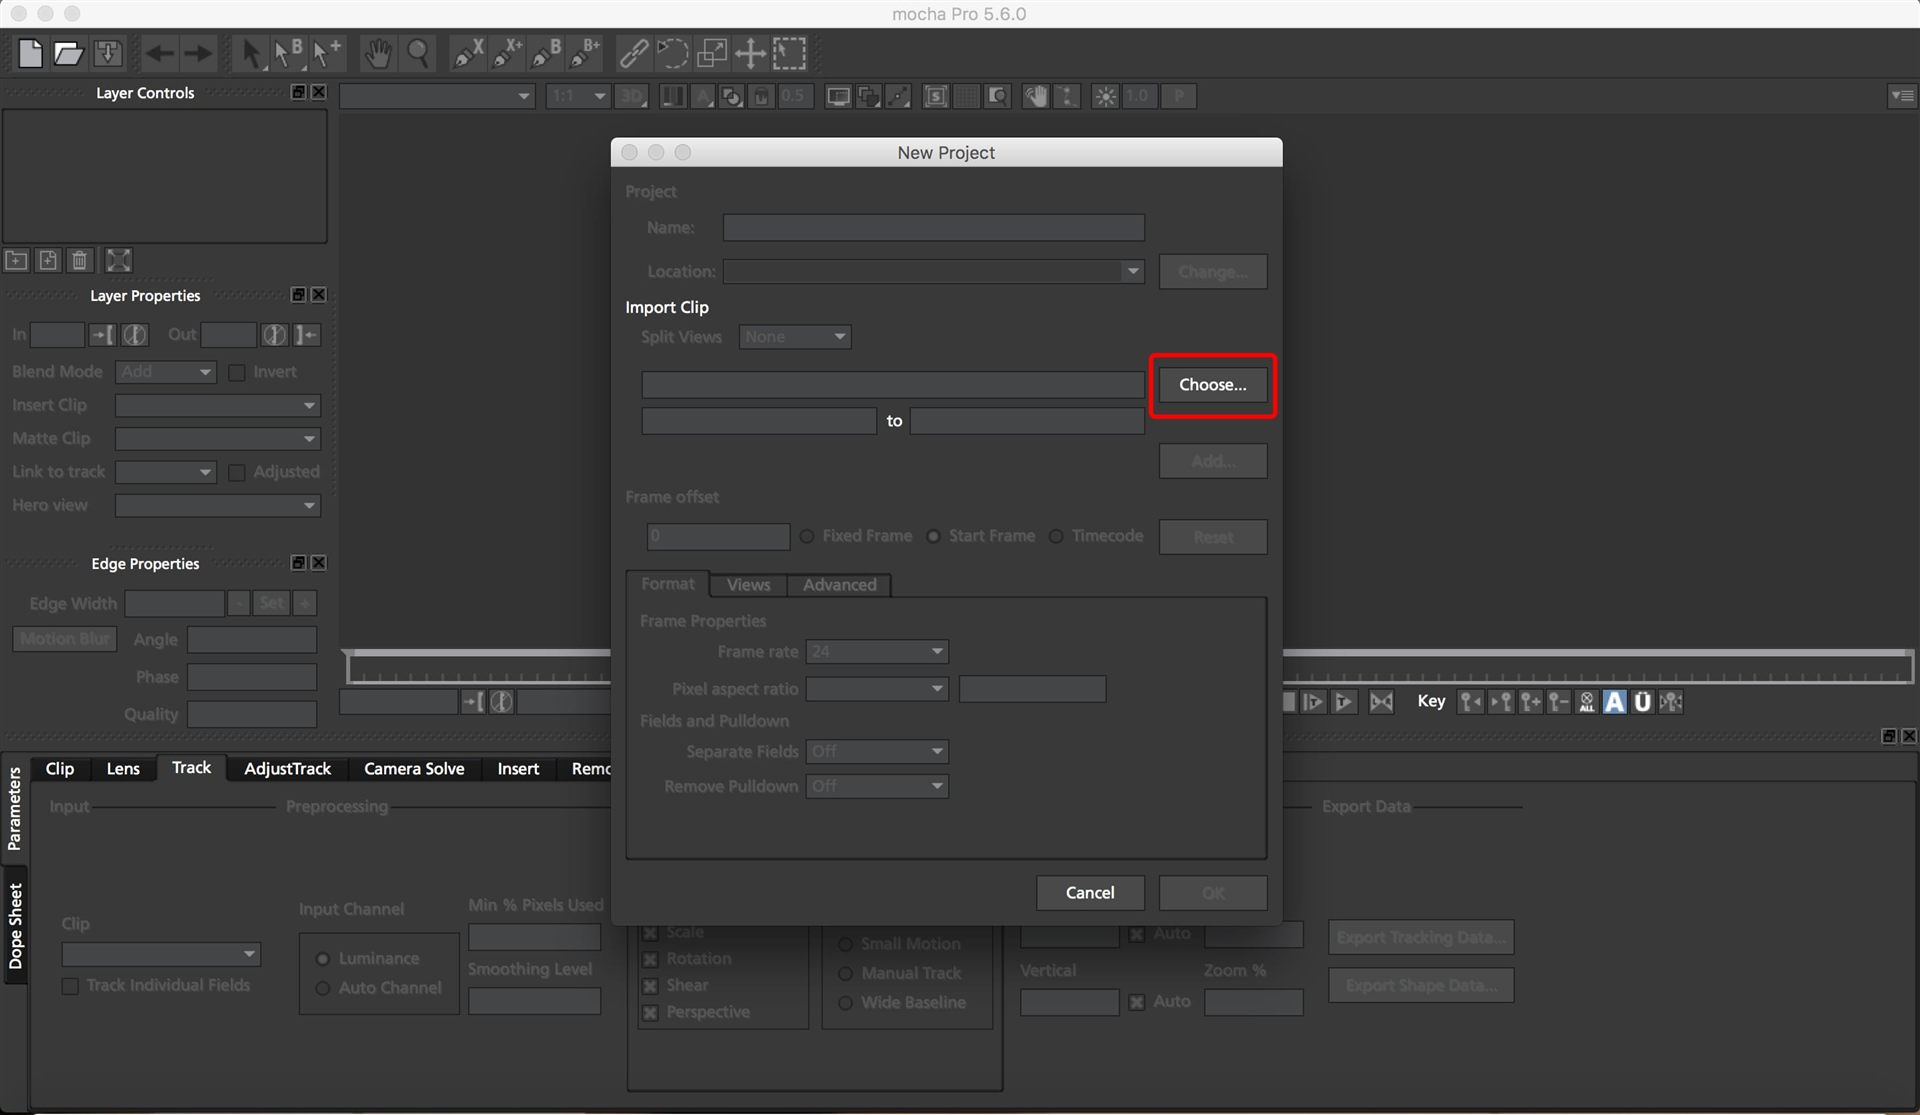This screenshot has height=1115, width=1920.
Task: Open the Split Views dropdown
Action: pos(795,337)
